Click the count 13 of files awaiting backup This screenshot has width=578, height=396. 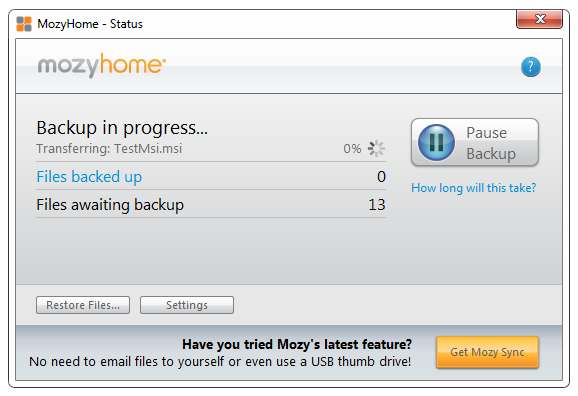coord(377,205)
